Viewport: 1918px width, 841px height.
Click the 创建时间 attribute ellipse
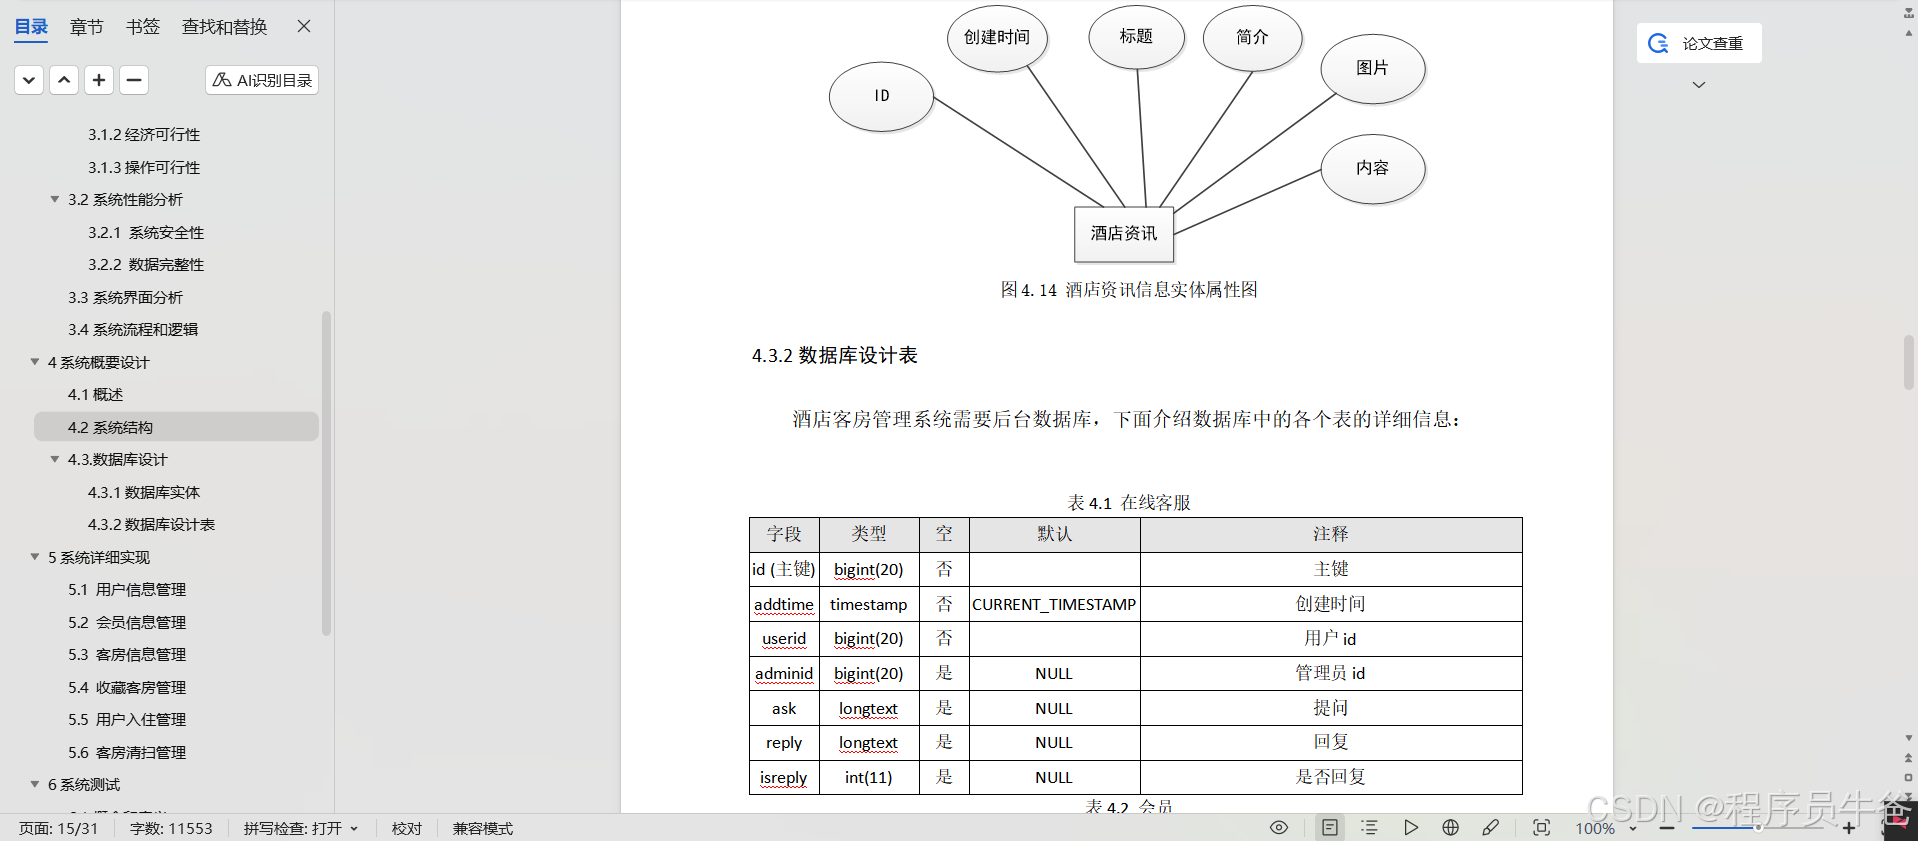997,37
